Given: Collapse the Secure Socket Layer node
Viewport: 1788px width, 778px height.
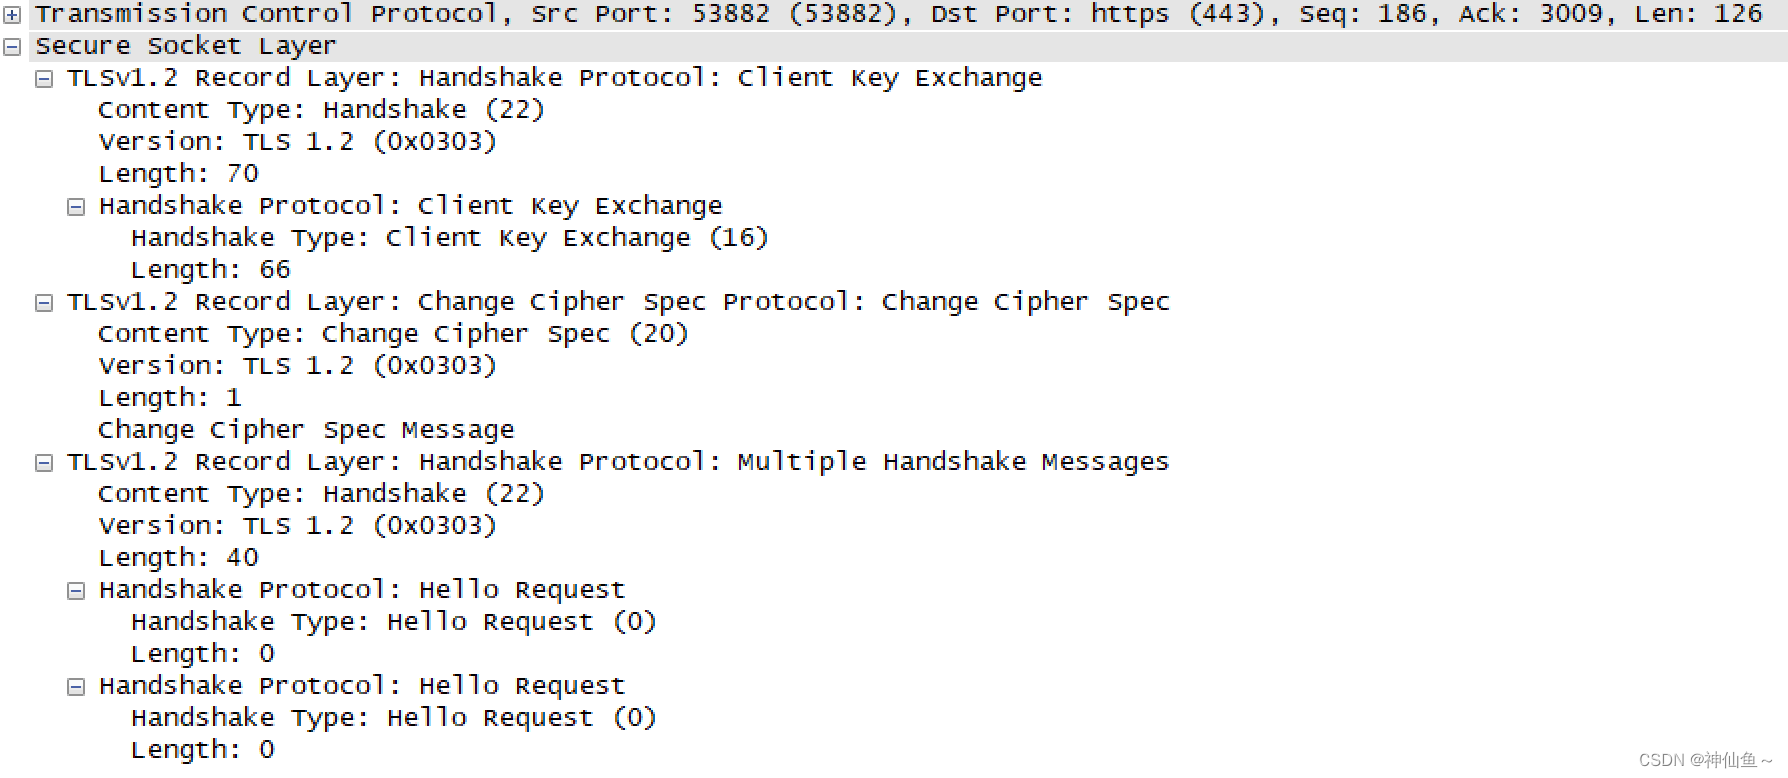Looking at the screenshot, I should pos(11,45).
